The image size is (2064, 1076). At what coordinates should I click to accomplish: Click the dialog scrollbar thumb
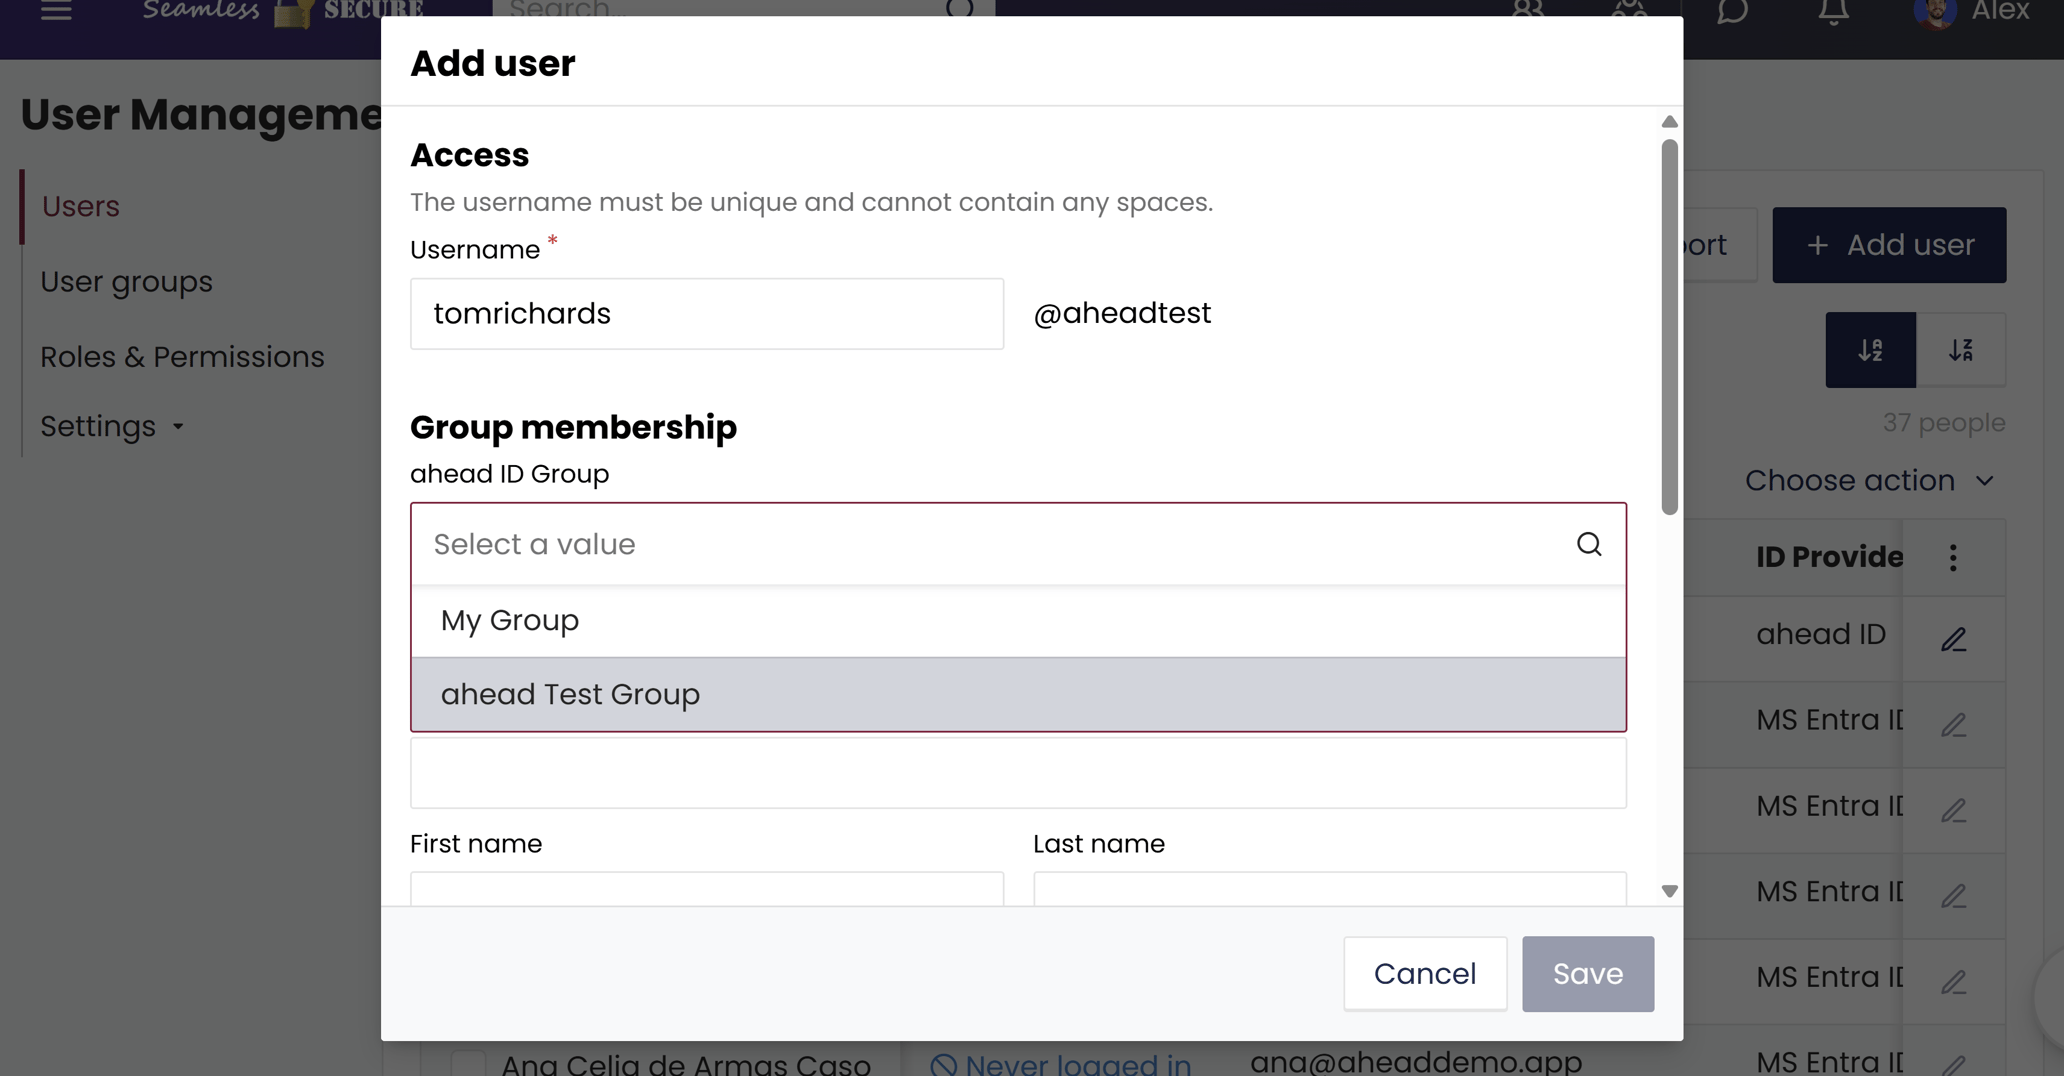click(1669, 327)
